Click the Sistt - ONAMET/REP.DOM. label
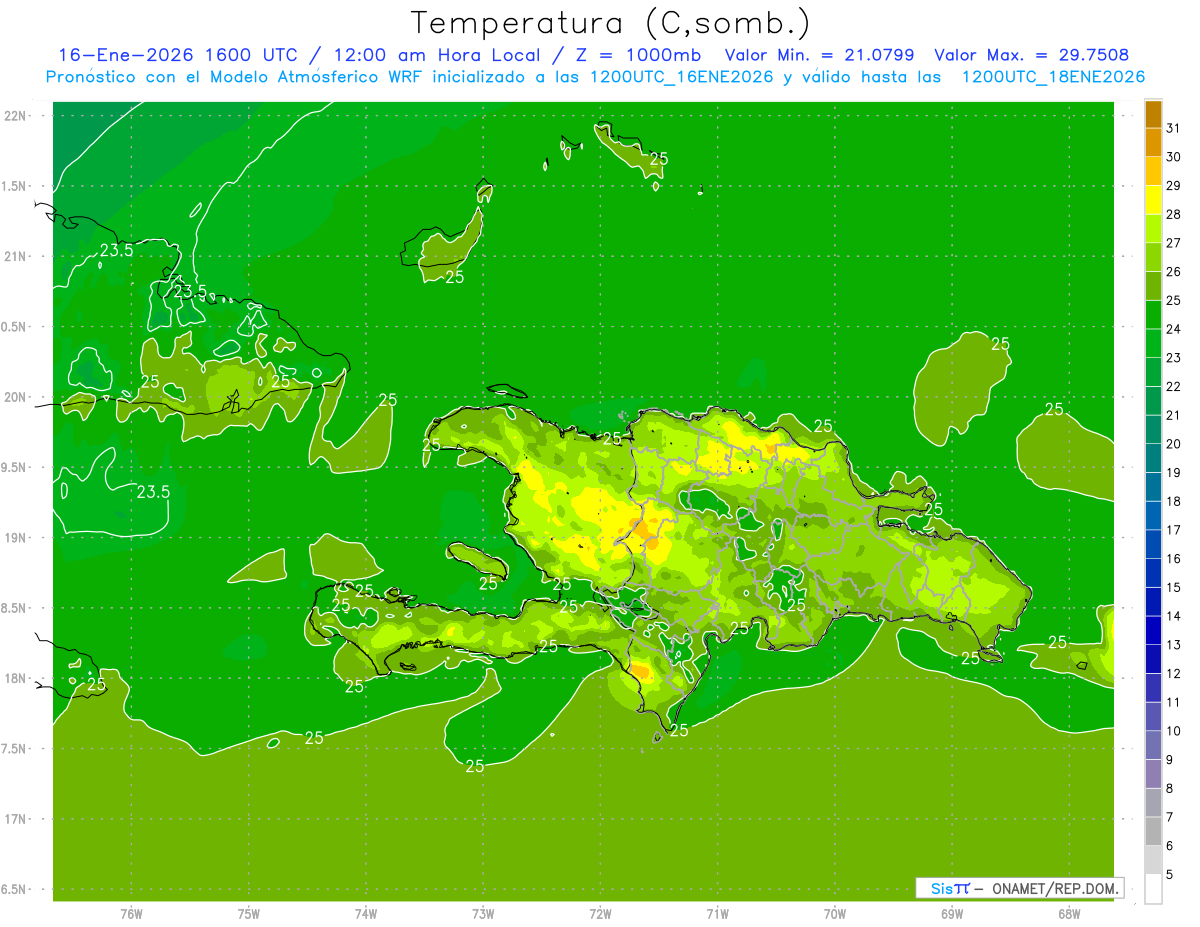Screen dimensions: 1200x927 [x=1019, y=888]
